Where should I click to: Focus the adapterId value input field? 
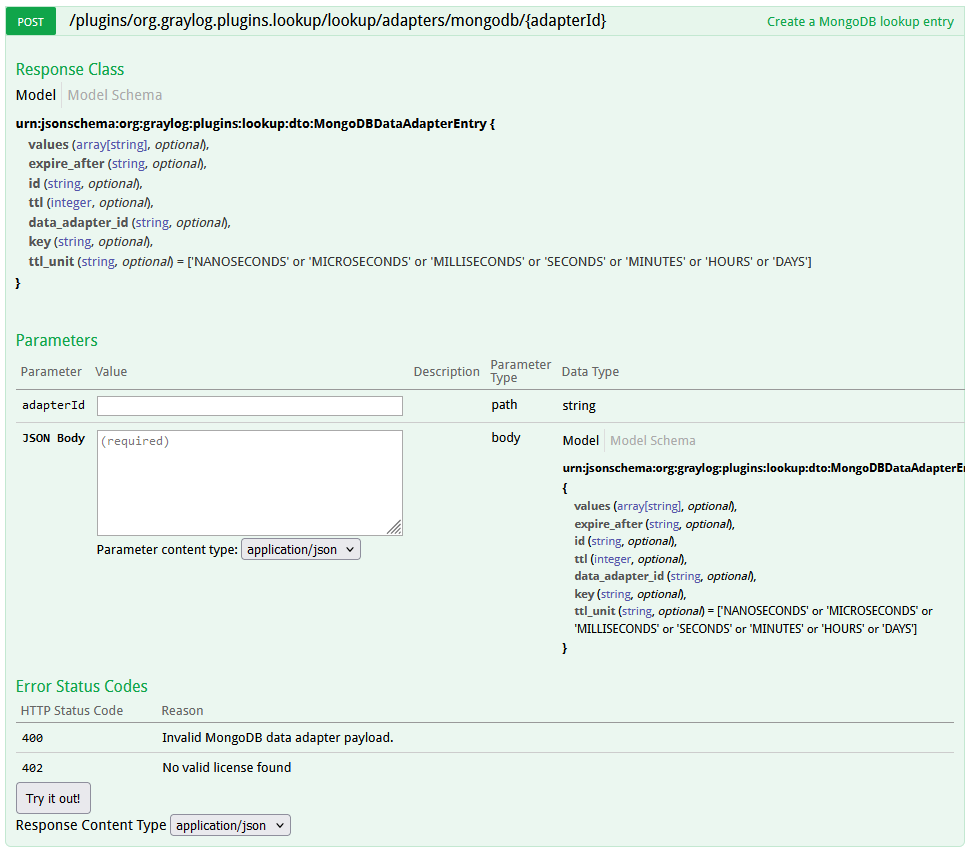coord(249,406)
